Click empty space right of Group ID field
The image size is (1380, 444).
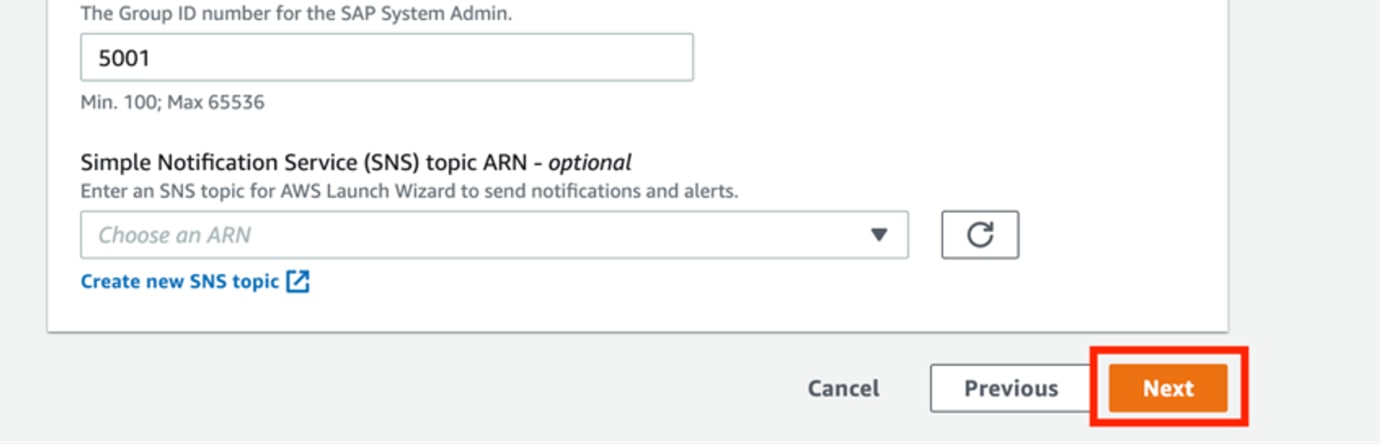coord(950,58)
